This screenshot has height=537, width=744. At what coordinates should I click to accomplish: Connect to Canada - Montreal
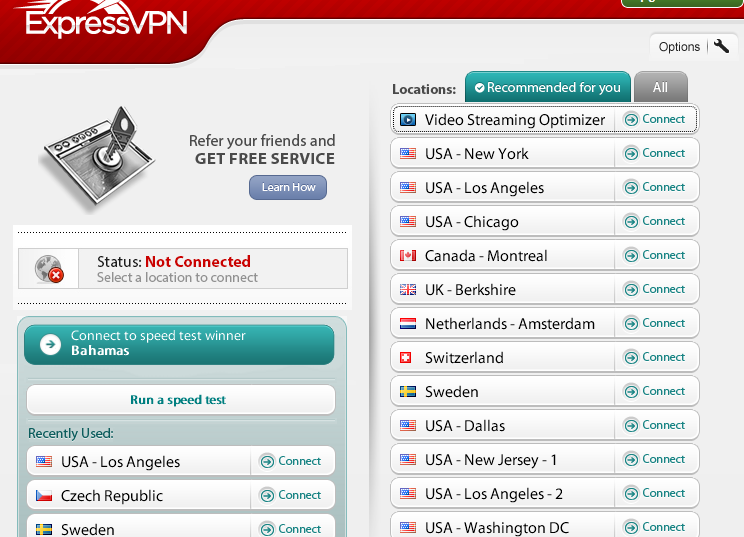[x=655, y=255]
